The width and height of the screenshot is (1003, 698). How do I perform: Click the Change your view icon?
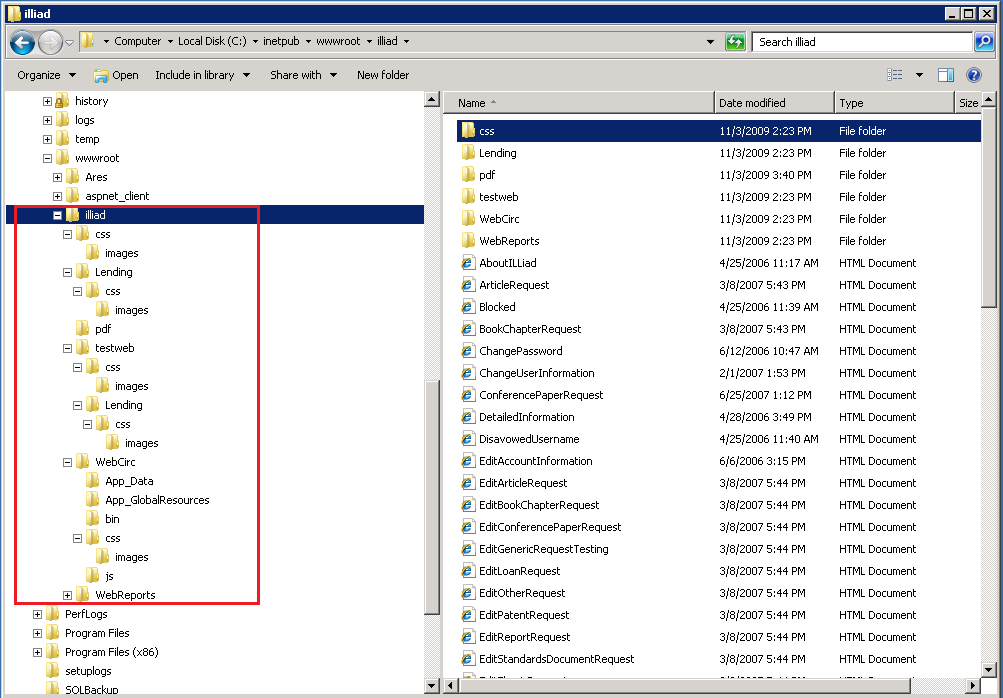pos(895,75)
